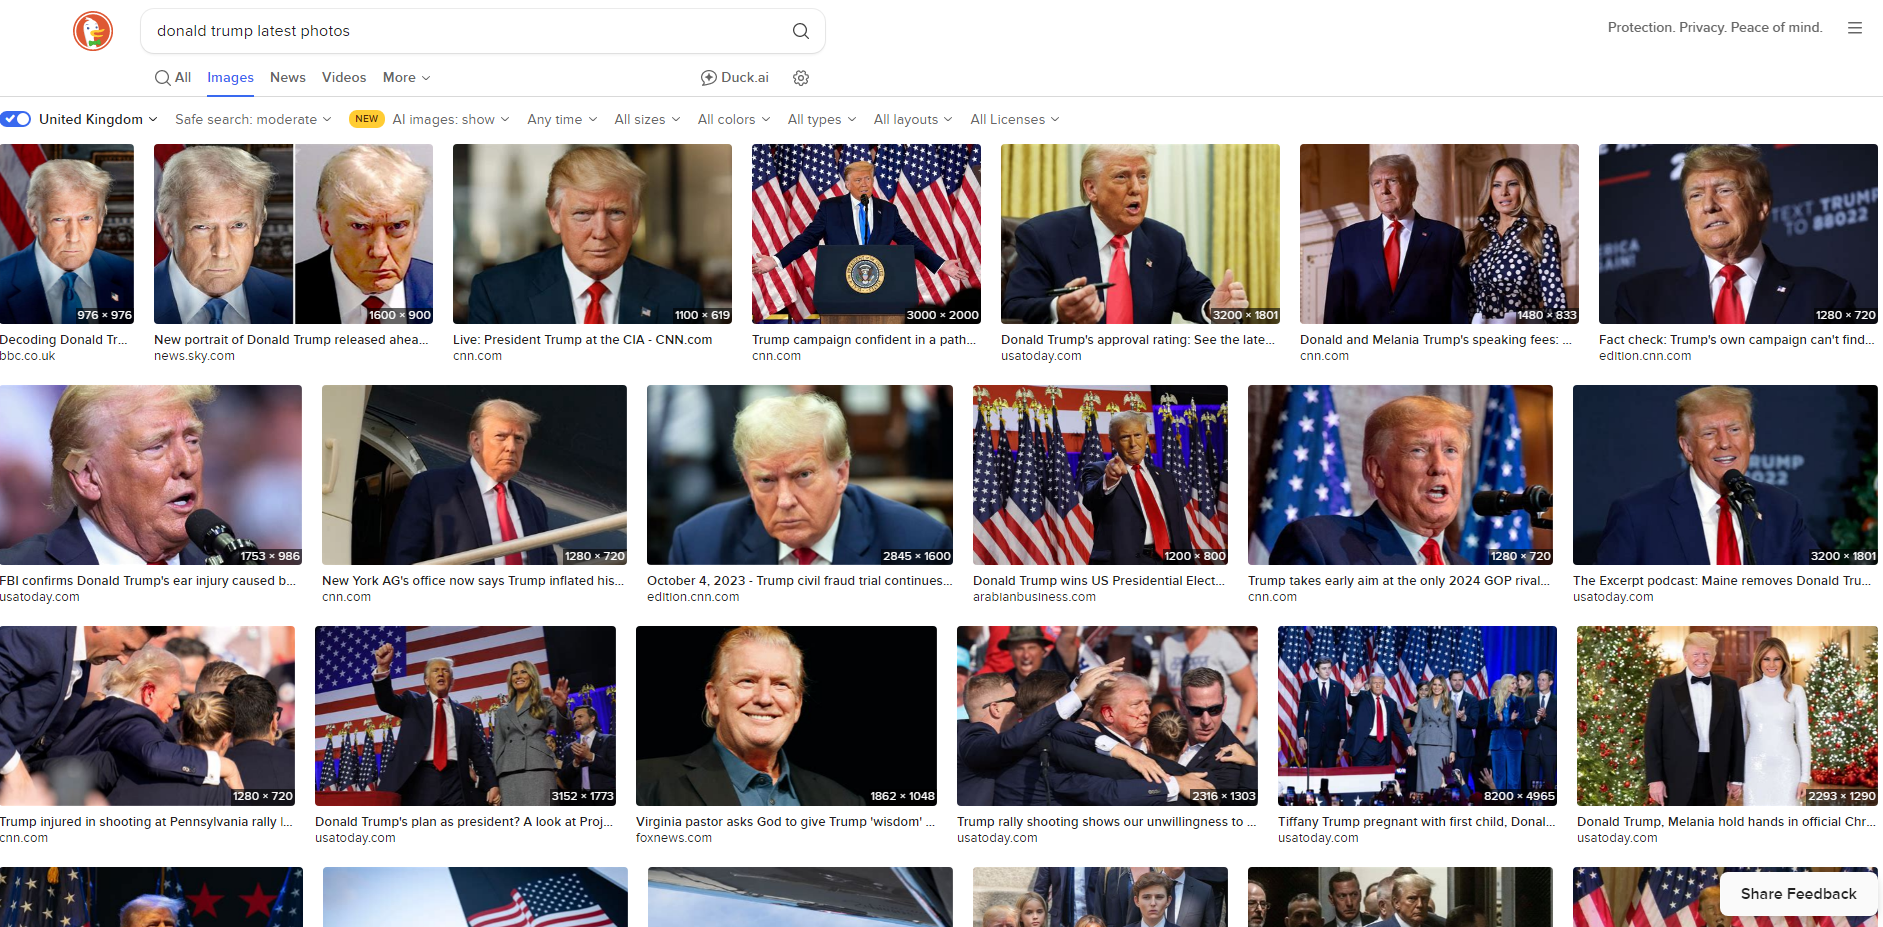
Task: Open the 'Live: President Trump at the CIA' link
Action: click(x=582, y=340)
